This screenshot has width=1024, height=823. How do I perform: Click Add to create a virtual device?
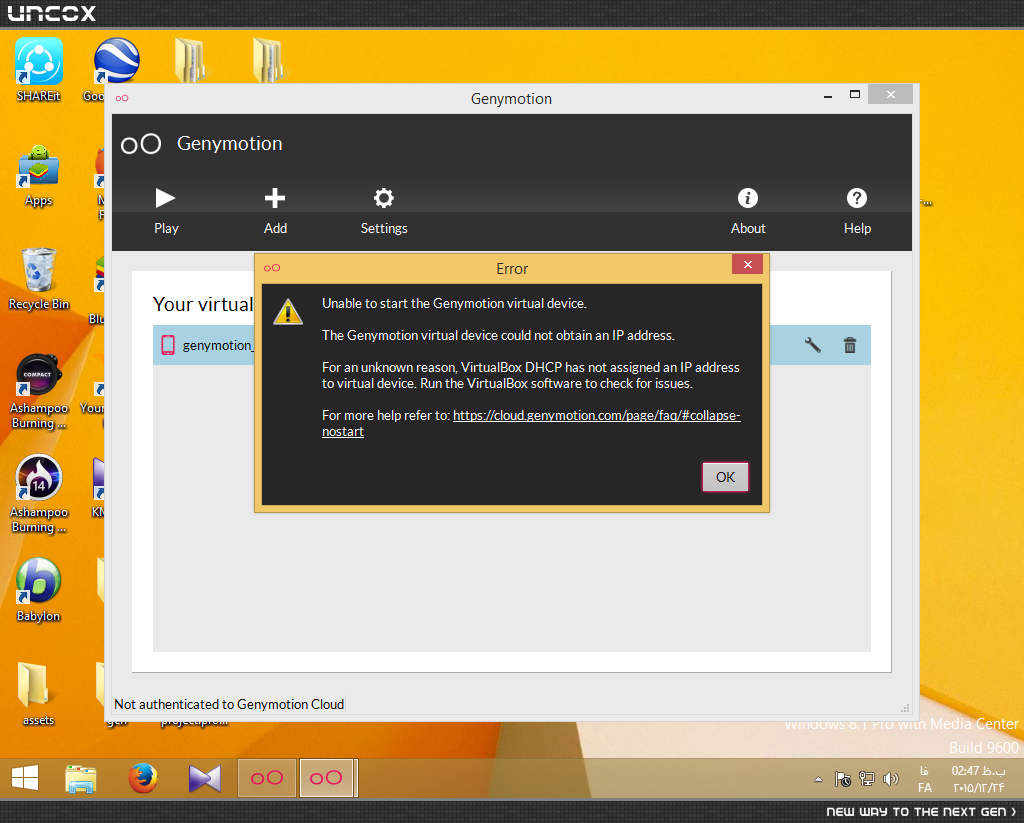pyautogui.click(x=275, y=210)
